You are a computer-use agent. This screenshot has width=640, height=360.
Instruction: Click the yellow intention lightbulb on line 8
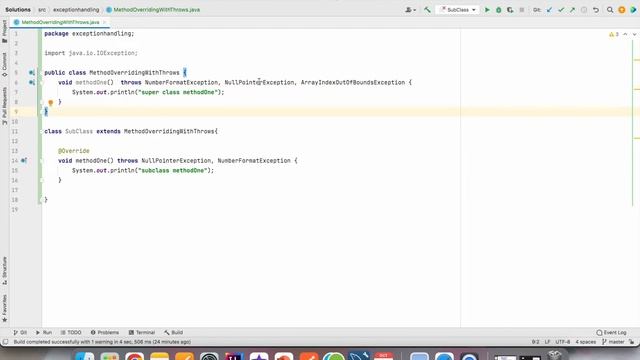click(x=51, y=102)
